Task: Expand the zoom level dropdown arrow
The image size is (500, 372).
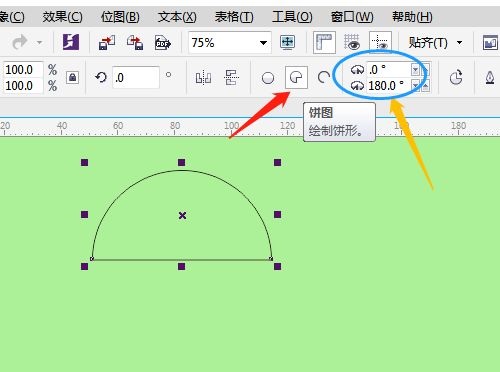Action: pos(263,43)
